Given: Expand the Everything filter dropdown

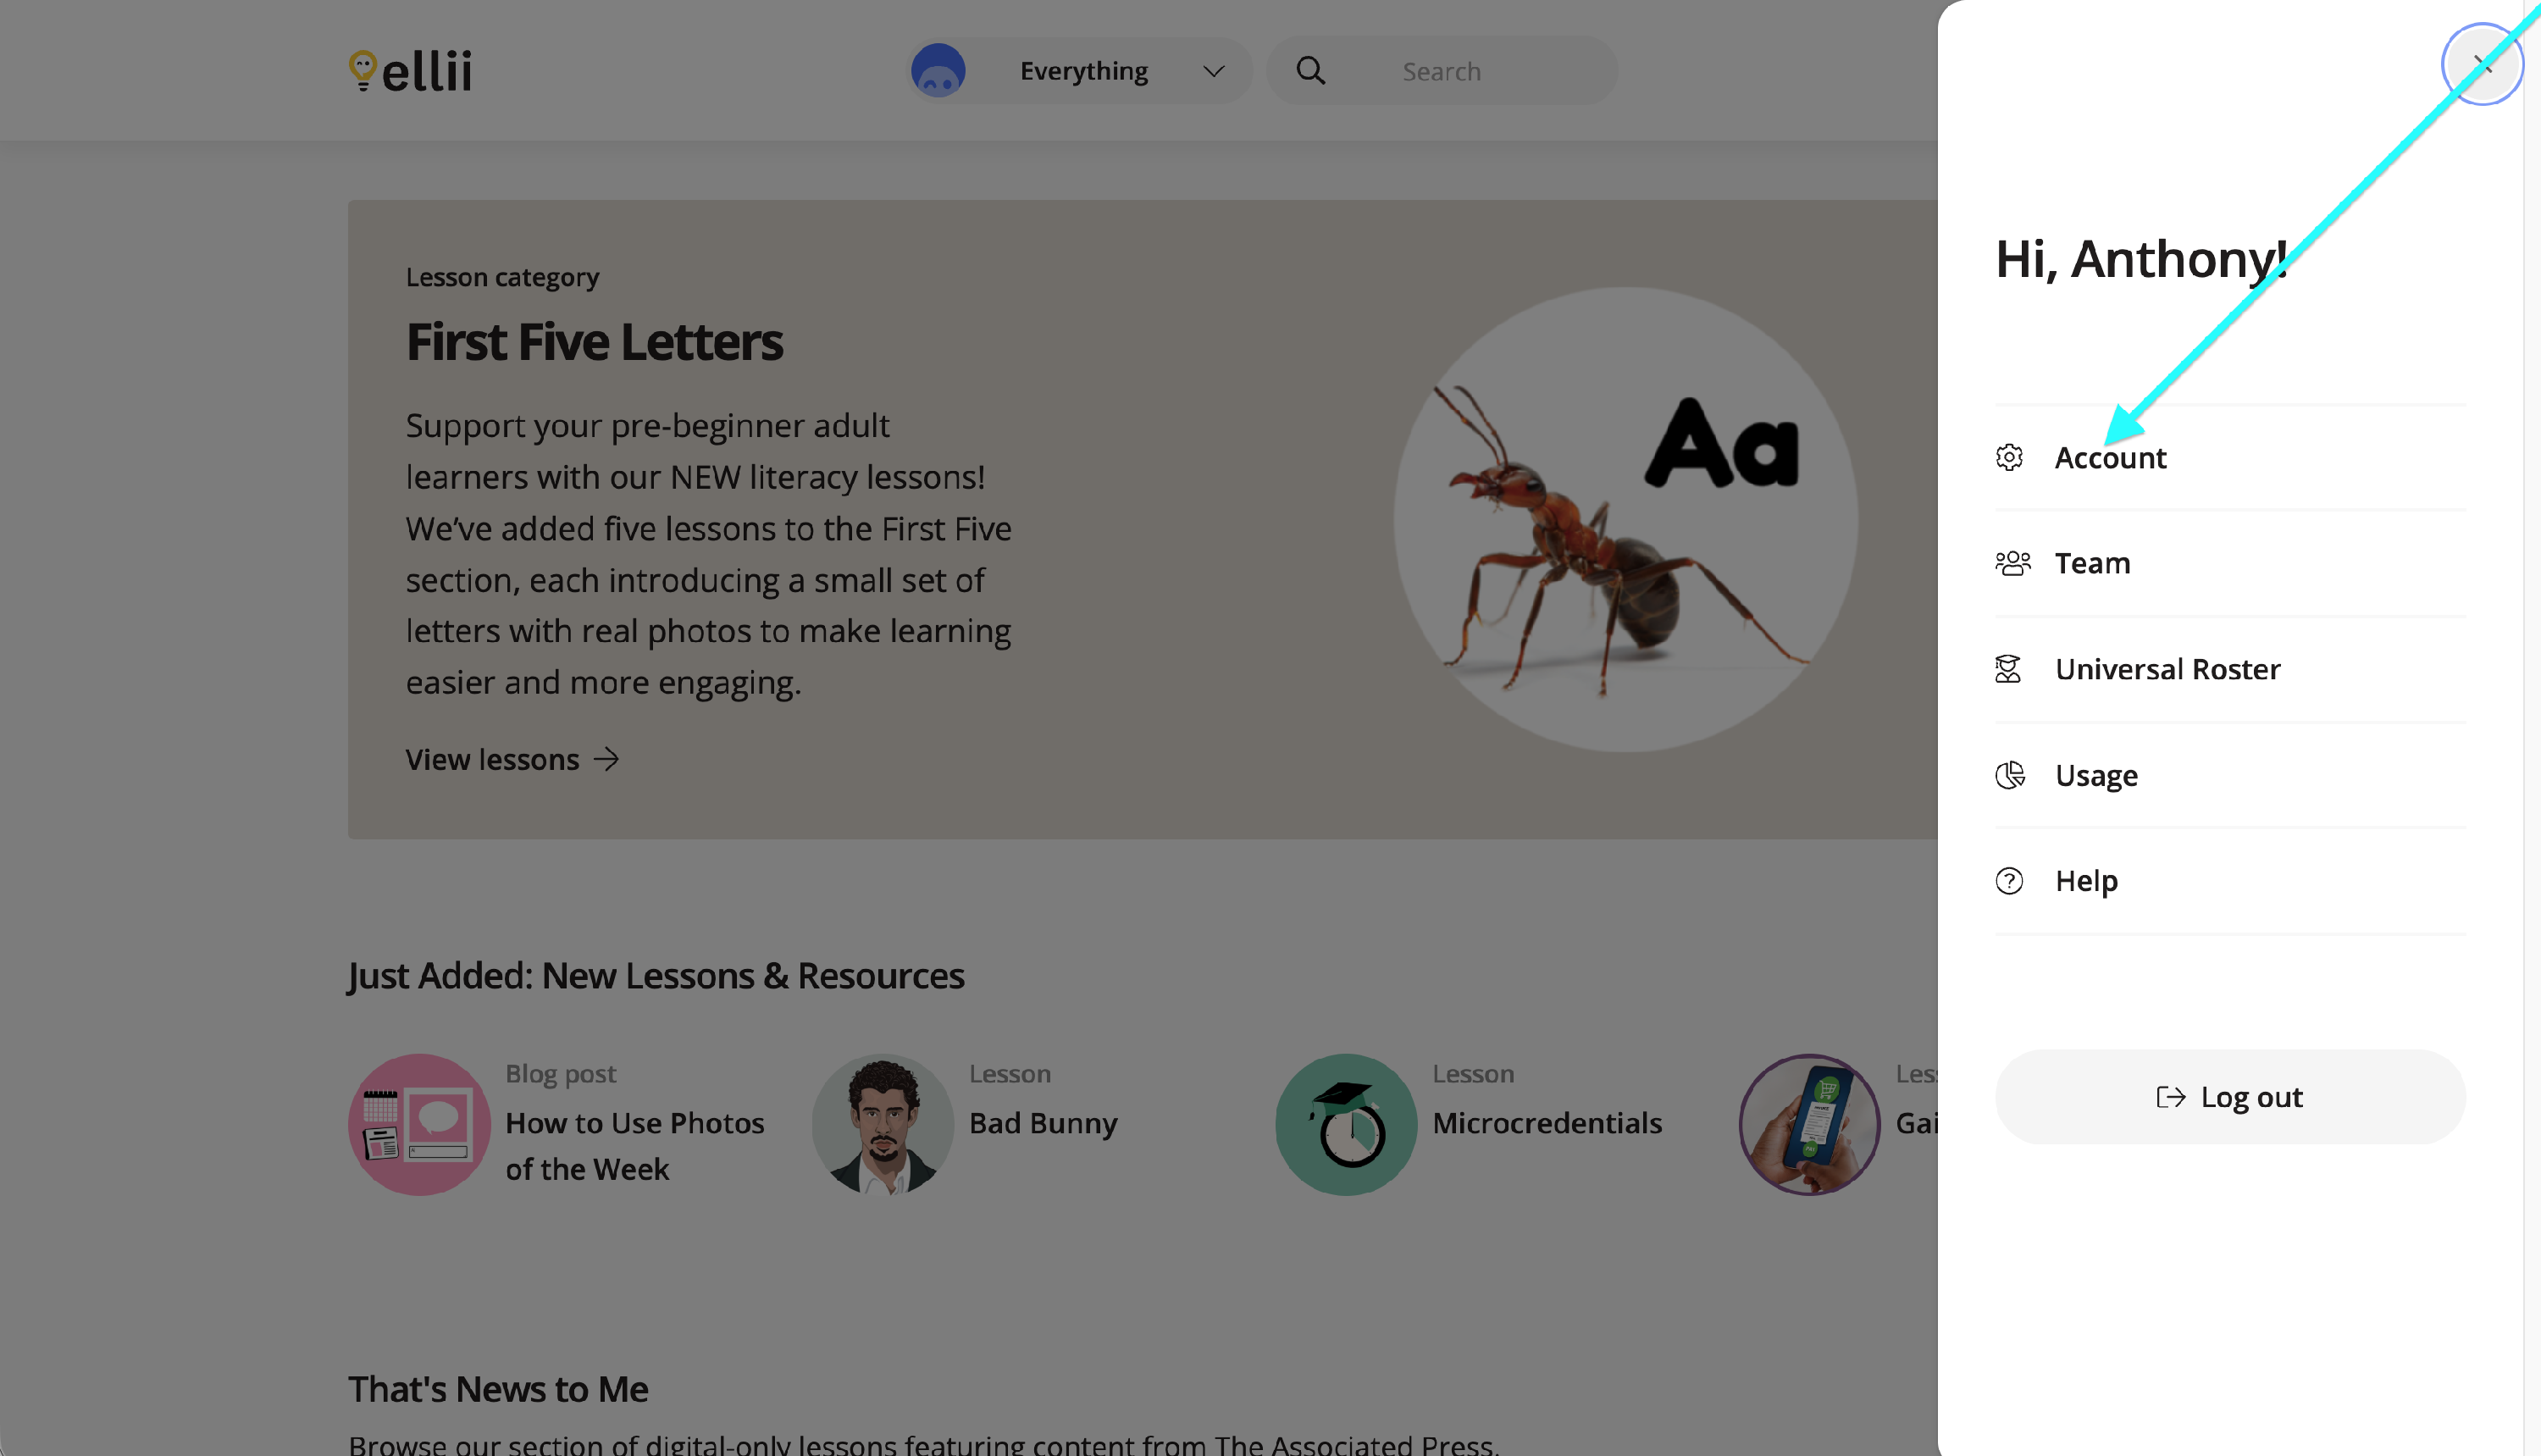Looking at the screenshot, I should click(1213, 71).
